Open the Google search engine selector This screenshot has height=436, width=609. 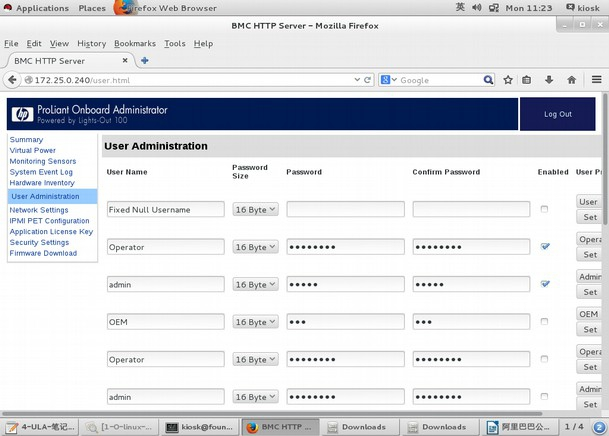(388, 80)
